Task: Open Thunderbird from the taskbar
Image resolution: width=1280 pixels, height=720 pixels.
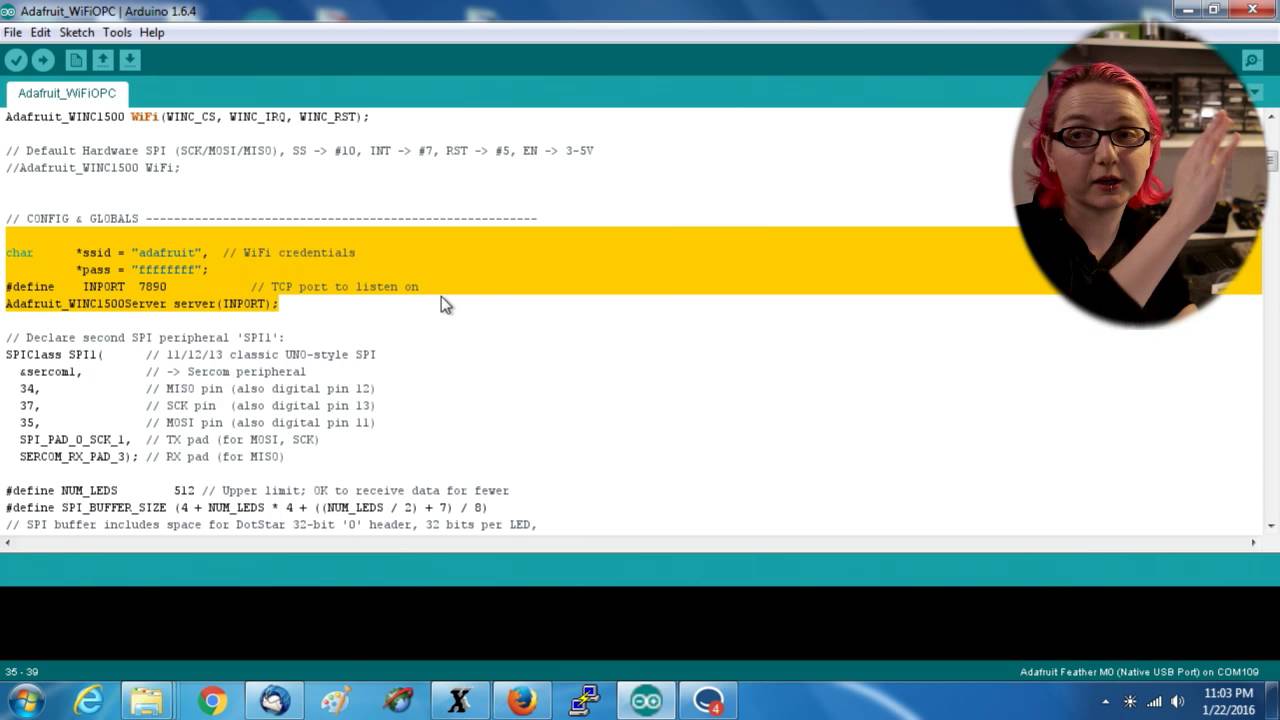Action: click(x=275, y=701)
